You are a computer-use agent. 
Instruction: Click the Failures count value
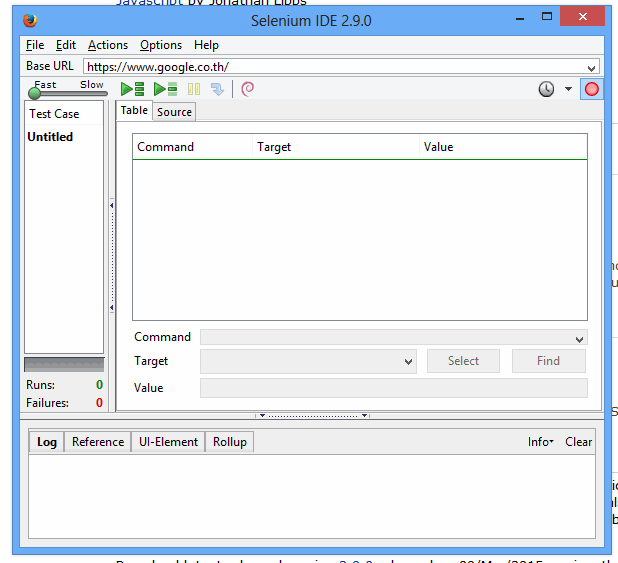click(x=99, y=403)
